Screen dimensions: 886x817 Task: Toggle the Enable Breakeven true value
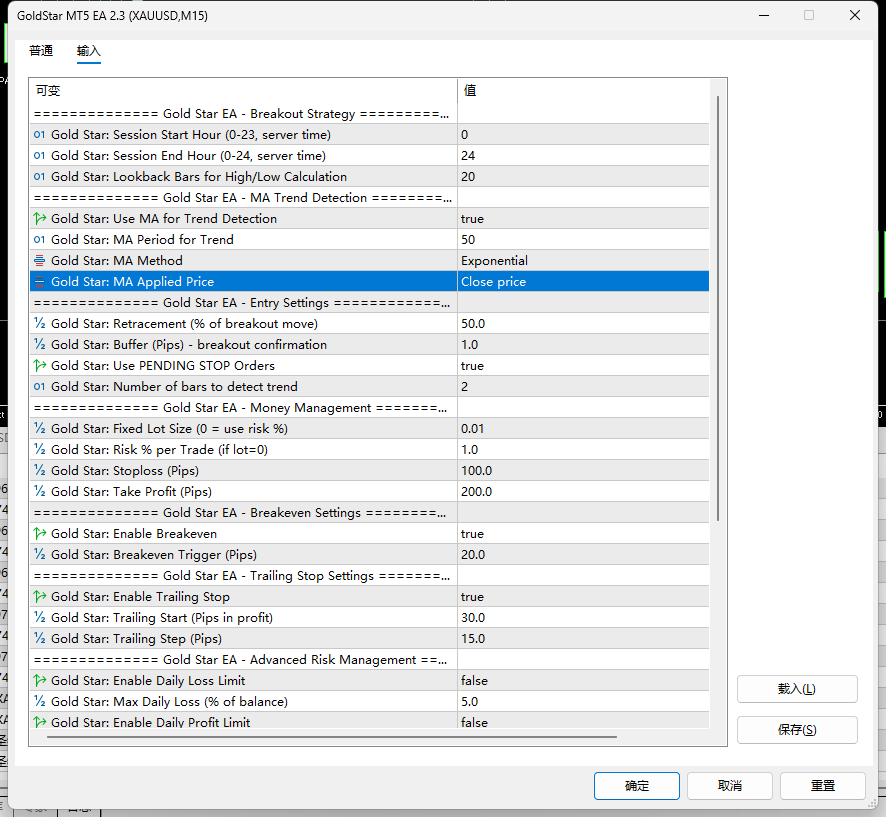583,534
